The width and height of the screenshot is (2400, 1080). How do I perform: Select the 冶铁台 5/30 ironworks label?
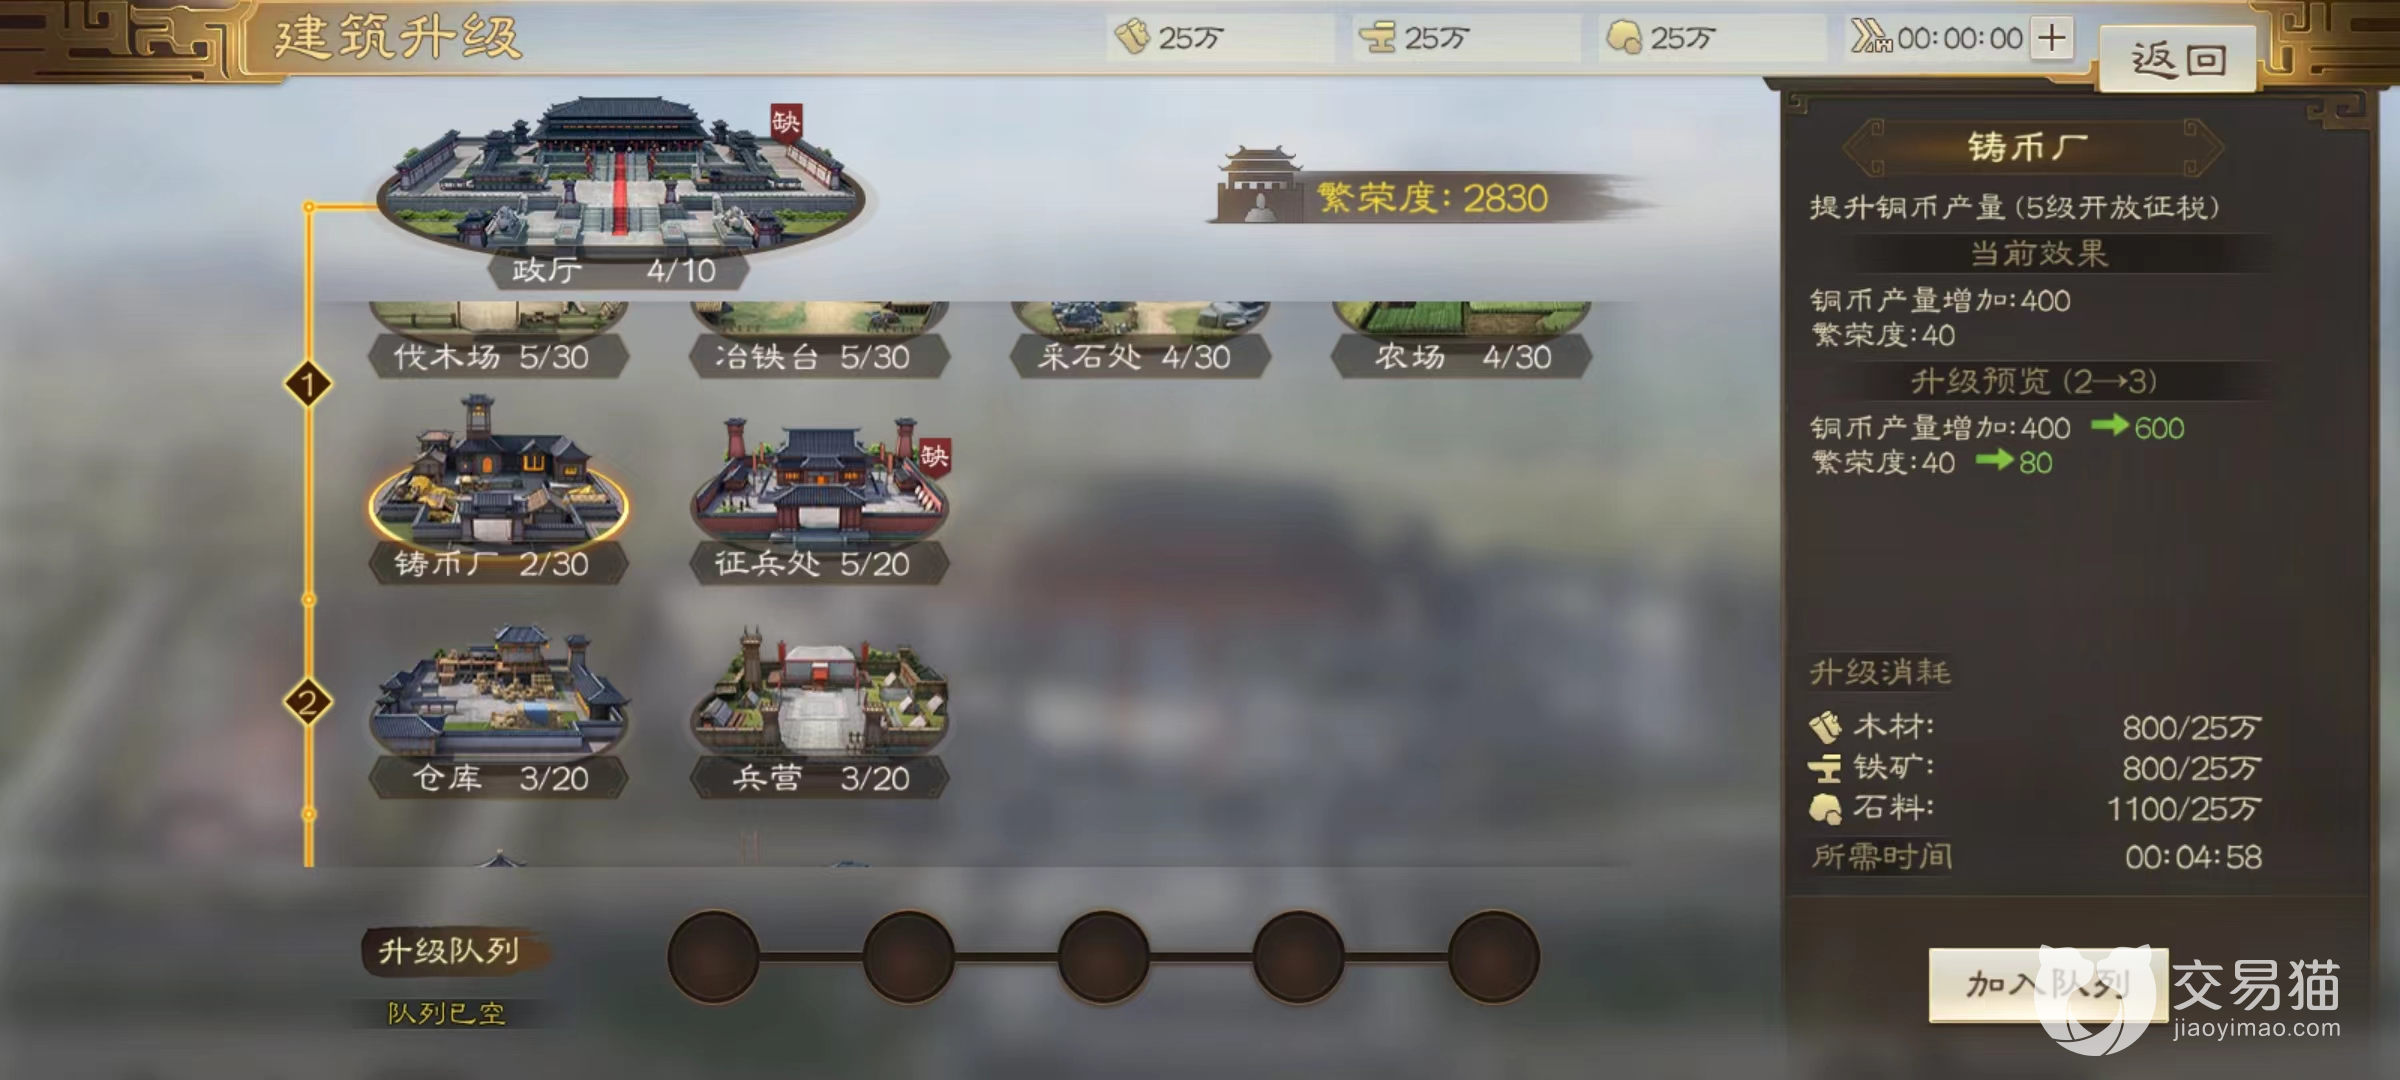click(818, 357)
